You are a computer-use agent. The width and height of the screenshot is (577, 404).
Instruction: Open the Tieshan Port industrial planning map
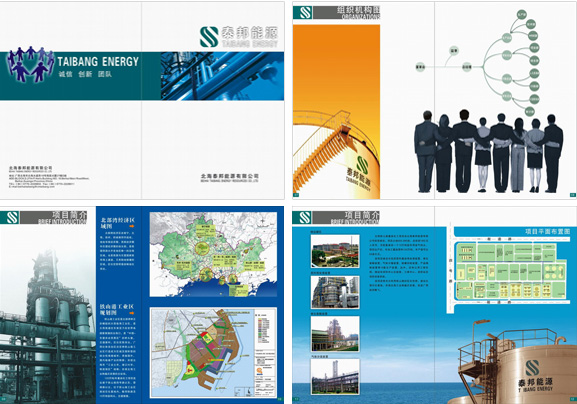click(213, 352)
